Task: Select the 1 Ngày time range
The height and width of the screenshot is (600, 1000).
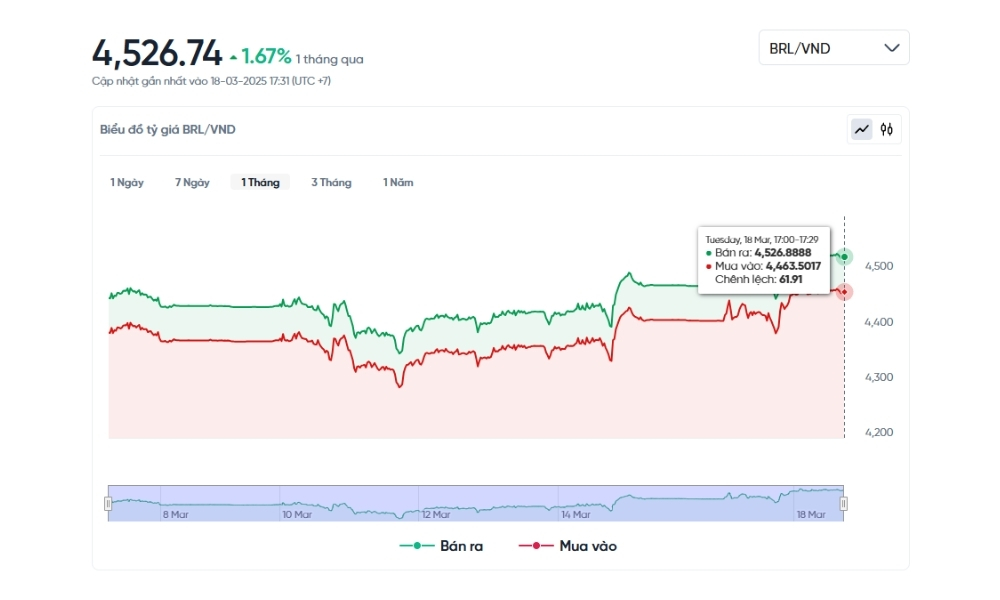Action: (127, 182)
